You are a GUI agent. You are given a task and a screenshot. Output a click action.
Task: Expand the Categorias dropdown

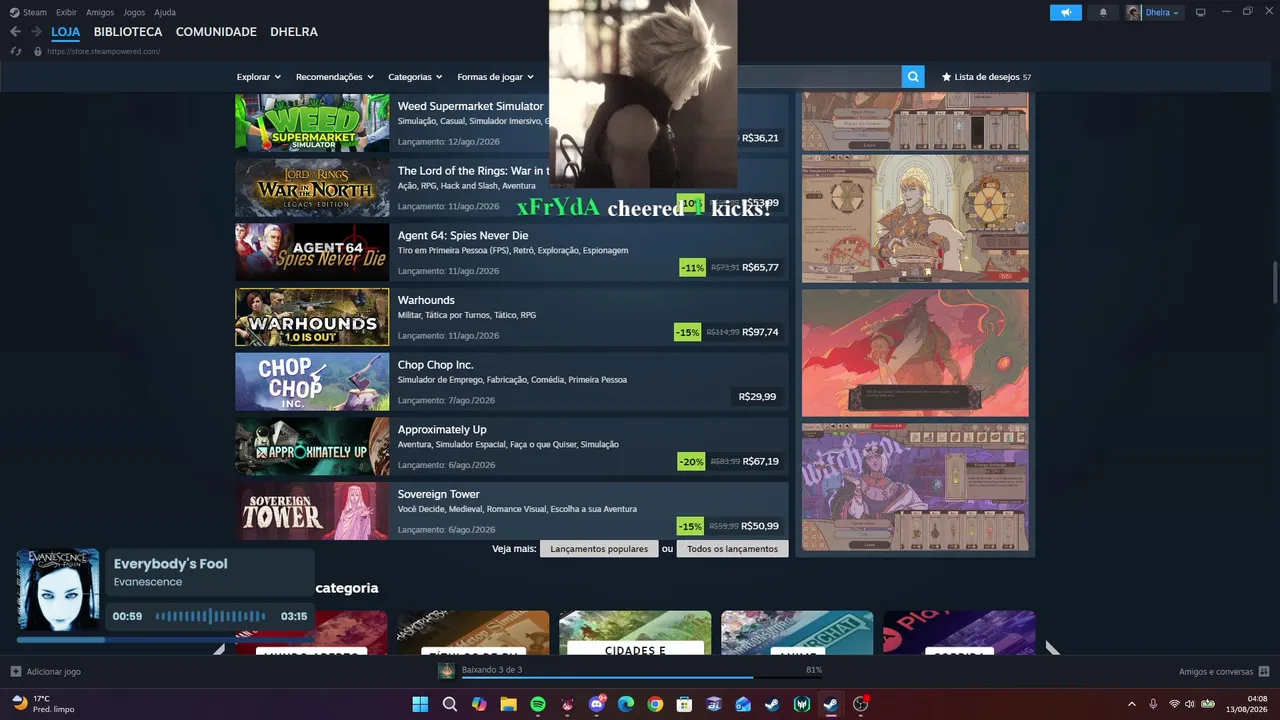click(416, 77)
